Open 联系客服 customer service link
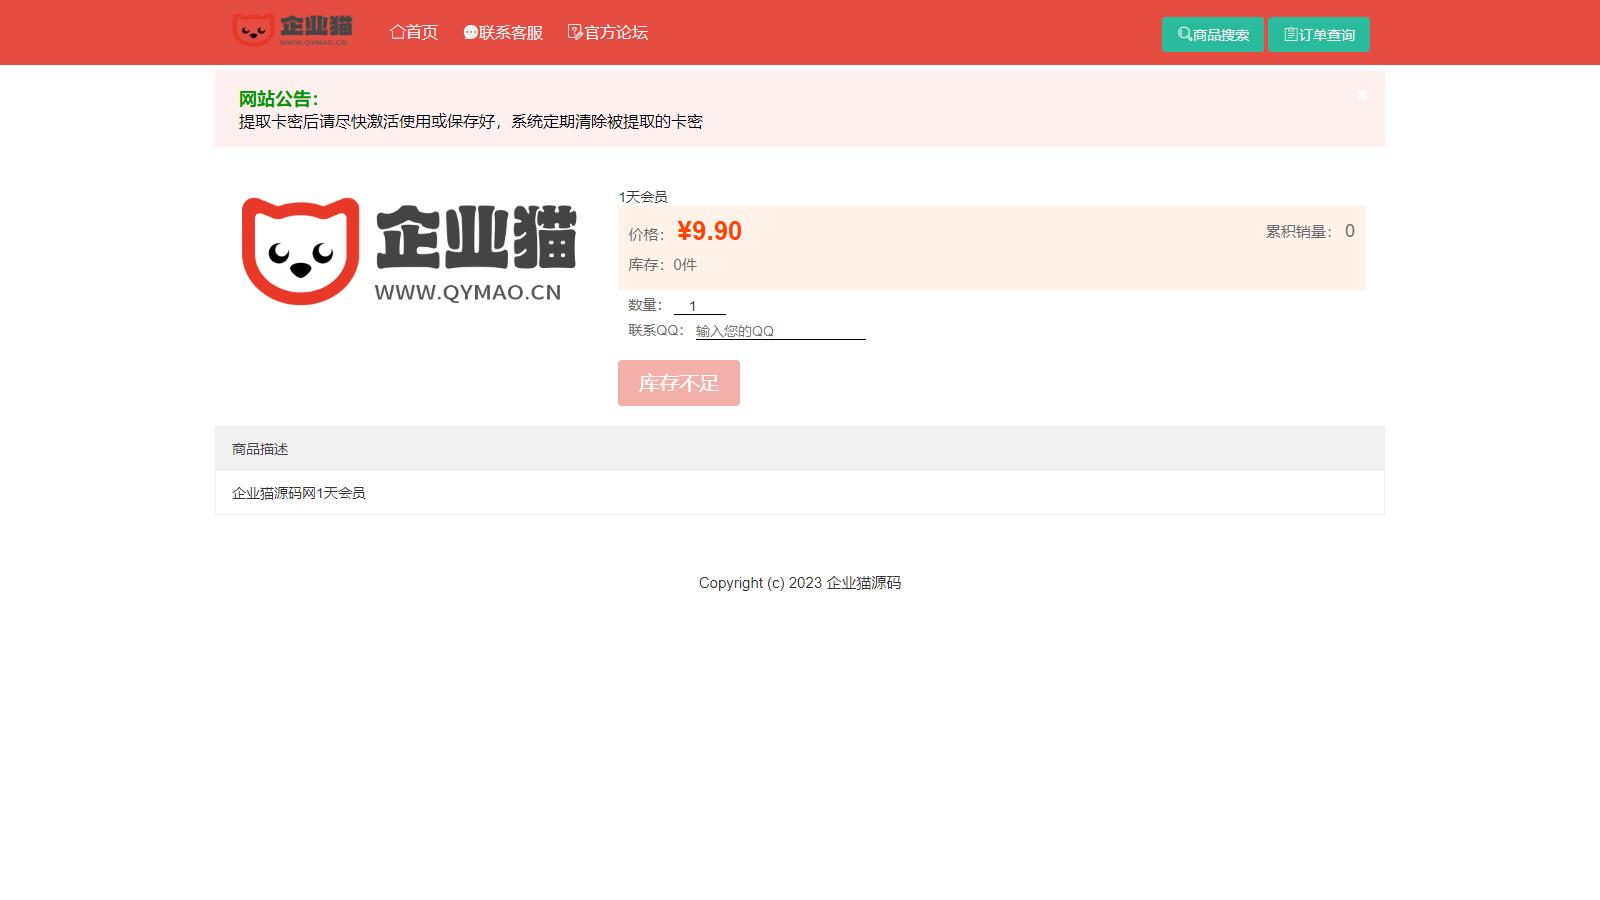Screen dimensions: 1600x900 tap(503, 32)
